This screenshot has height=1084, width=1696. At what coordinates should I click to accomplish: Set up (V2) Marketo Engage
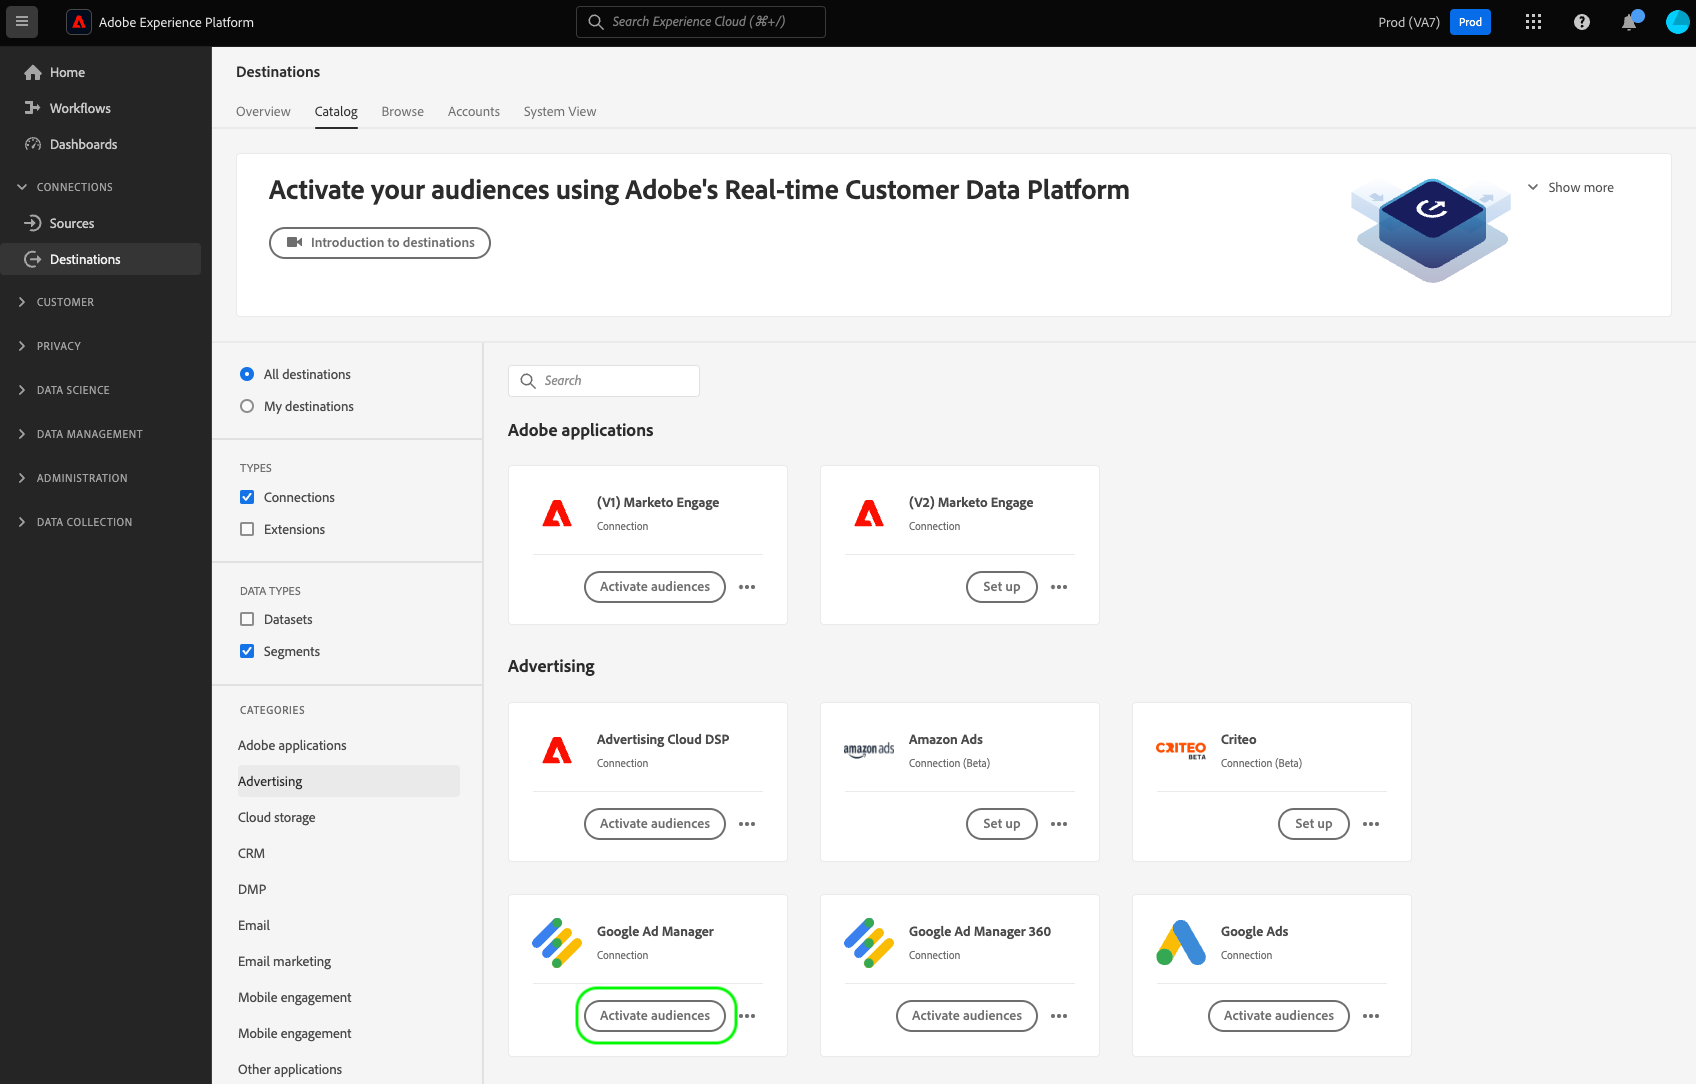click(x=1002, y=587)
